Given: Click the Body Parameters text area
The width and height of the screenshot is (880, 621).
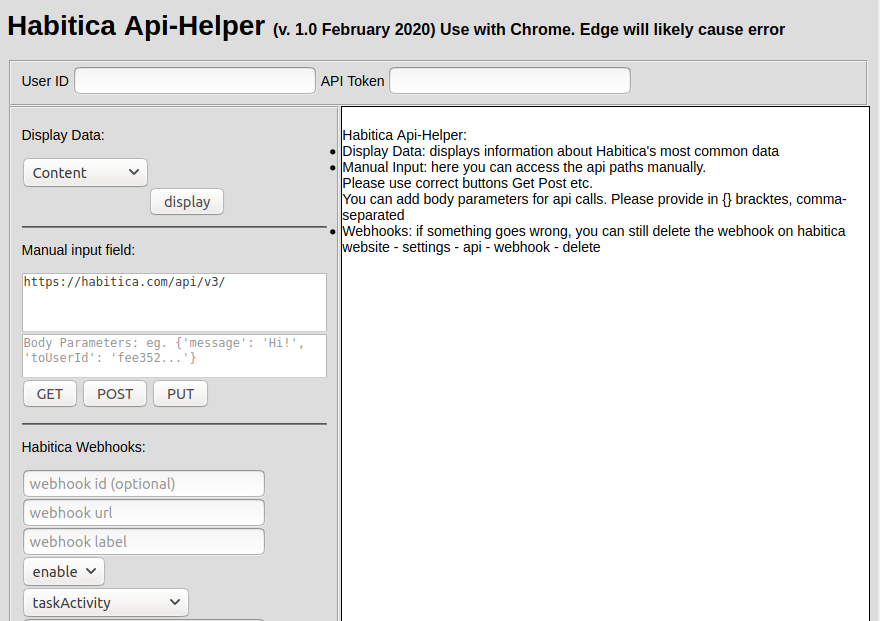Looking at the screenshot, I should tap(175, 356).
